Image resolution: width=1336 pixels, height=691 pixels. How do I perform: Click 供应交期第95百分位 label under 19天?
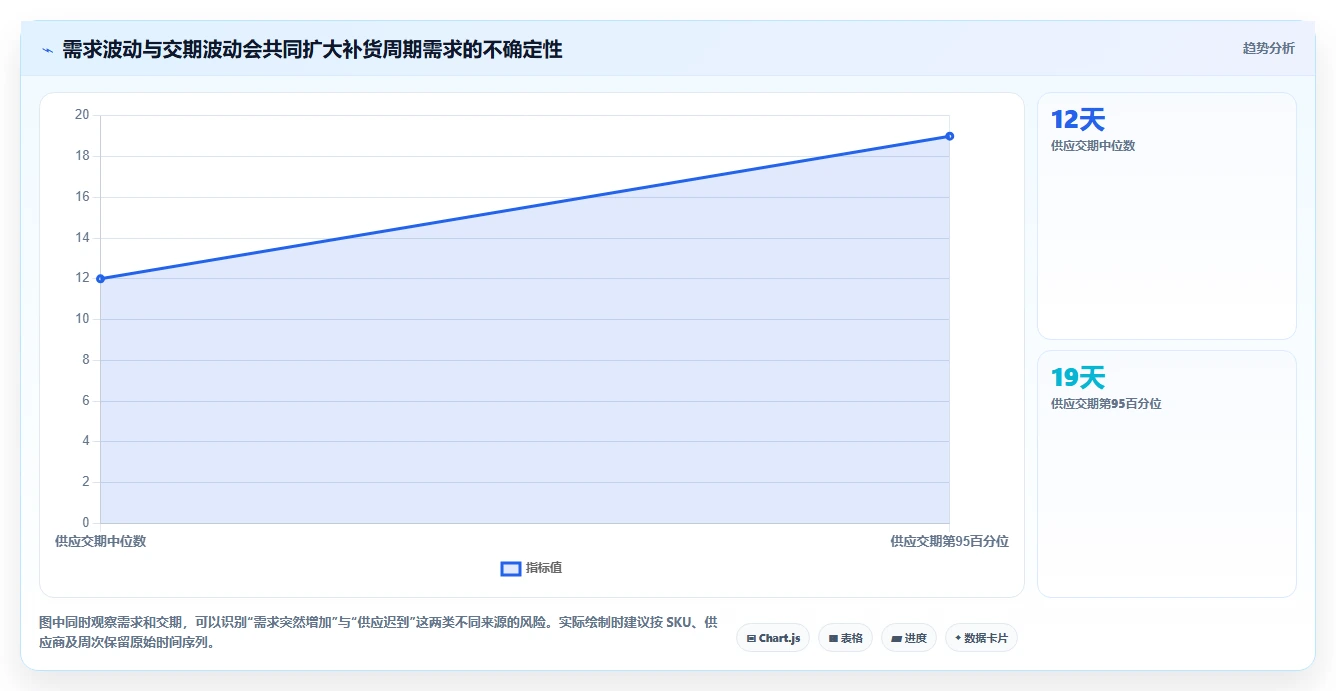point(1106,404)
